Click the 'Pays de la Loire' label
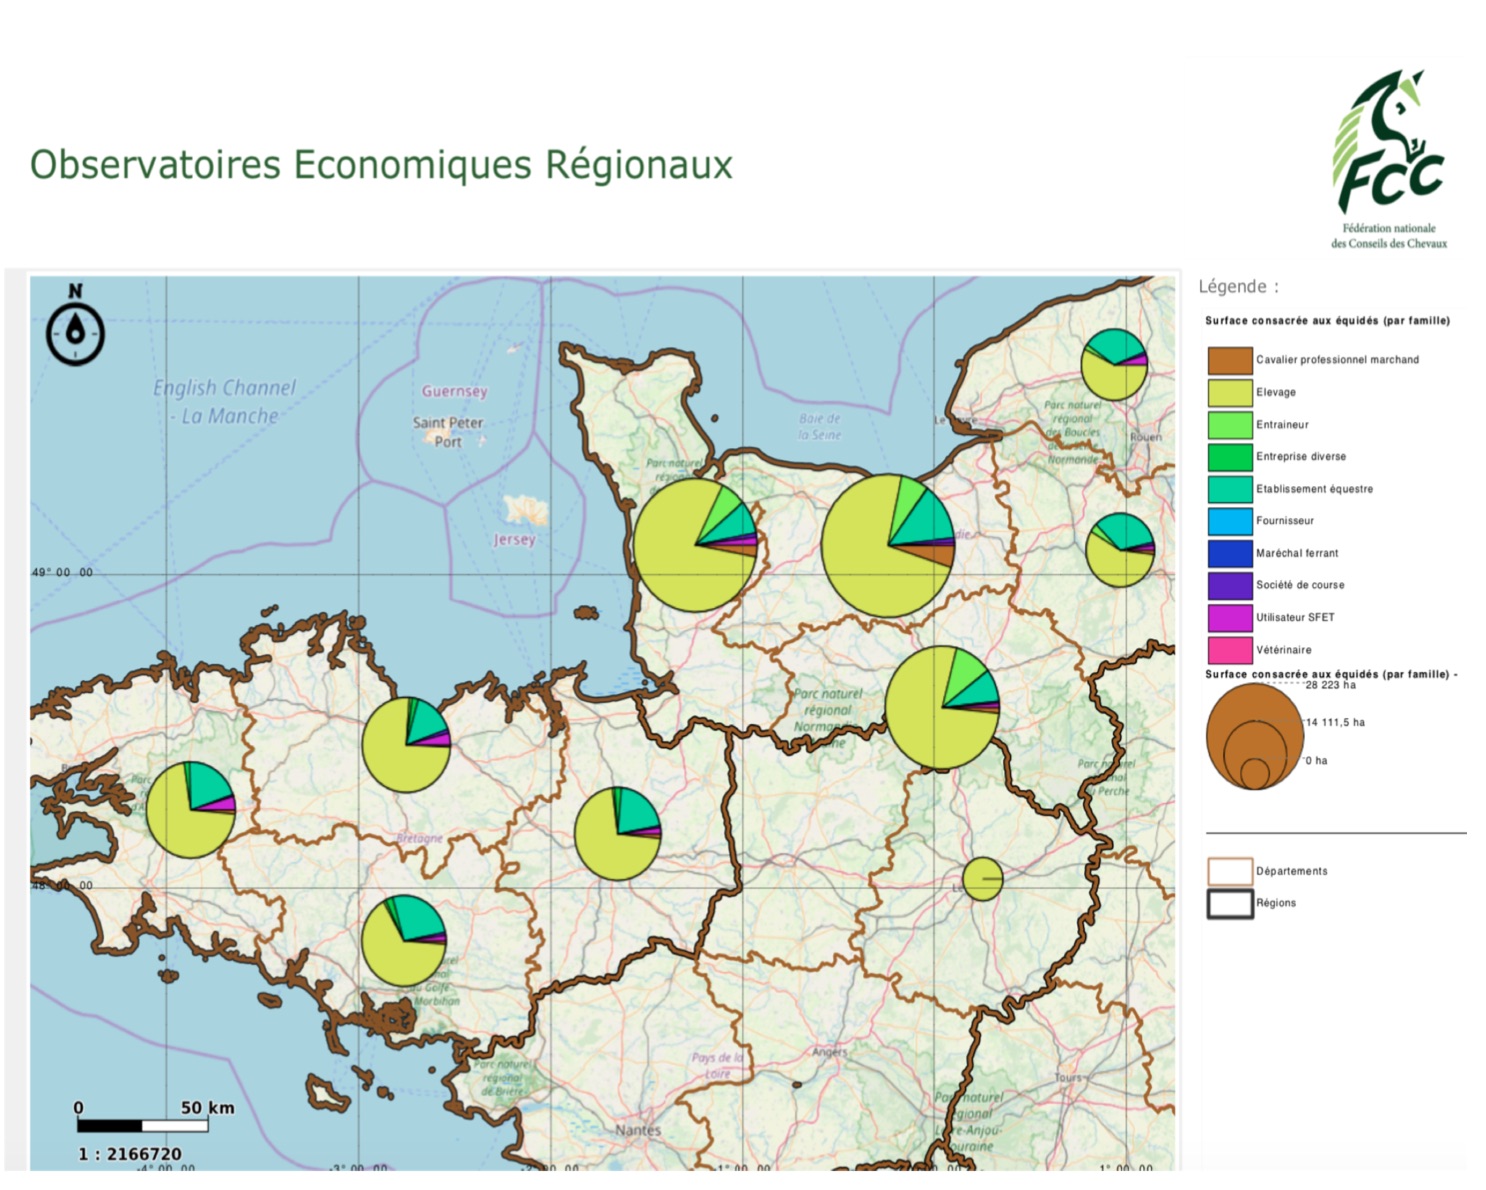Screen dimensions: 1486x1190 pos(718,1065)
